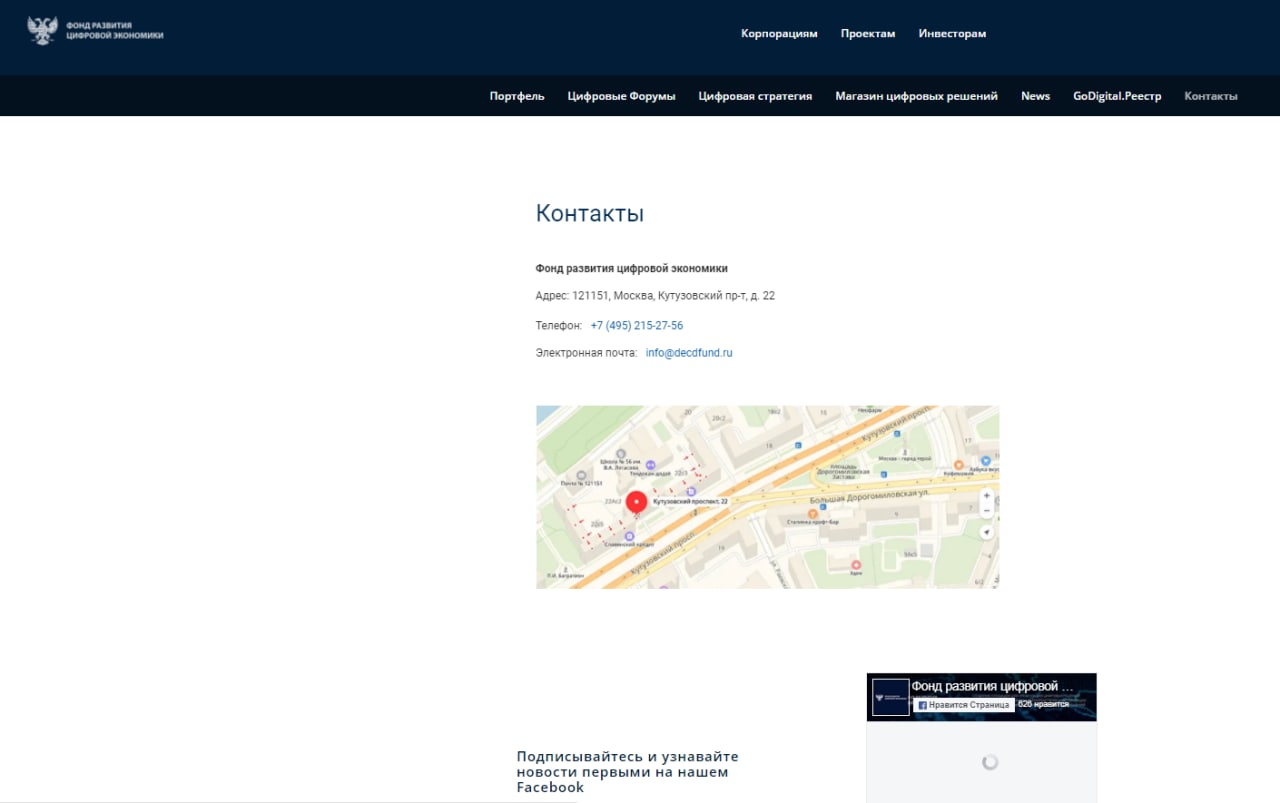Click the purple Тануки дядя map marker
Image resolution: width=1280 pixels, height=803 pixels.
tap(651, 464)
